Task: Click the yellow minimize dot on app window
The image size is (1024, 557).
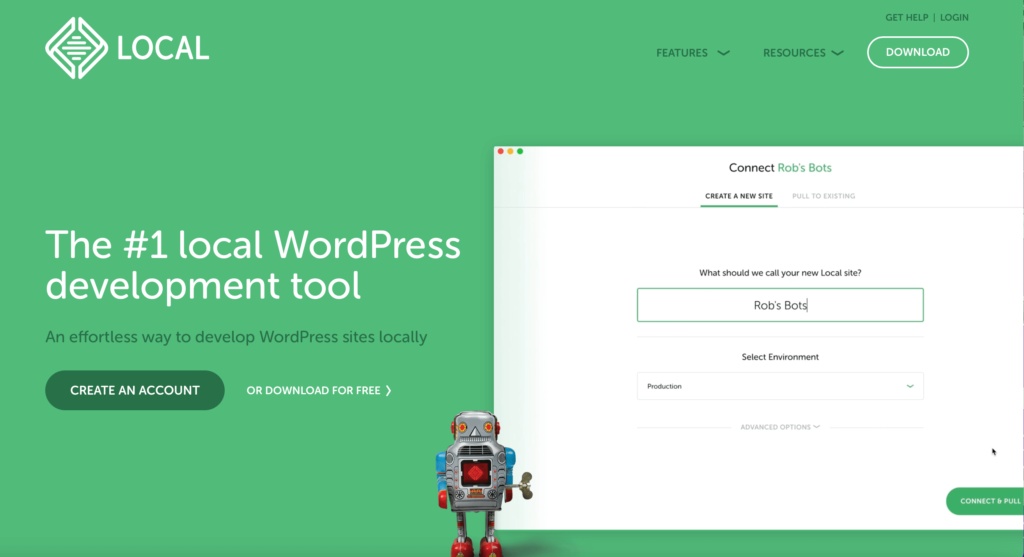Action: [510, 151]
